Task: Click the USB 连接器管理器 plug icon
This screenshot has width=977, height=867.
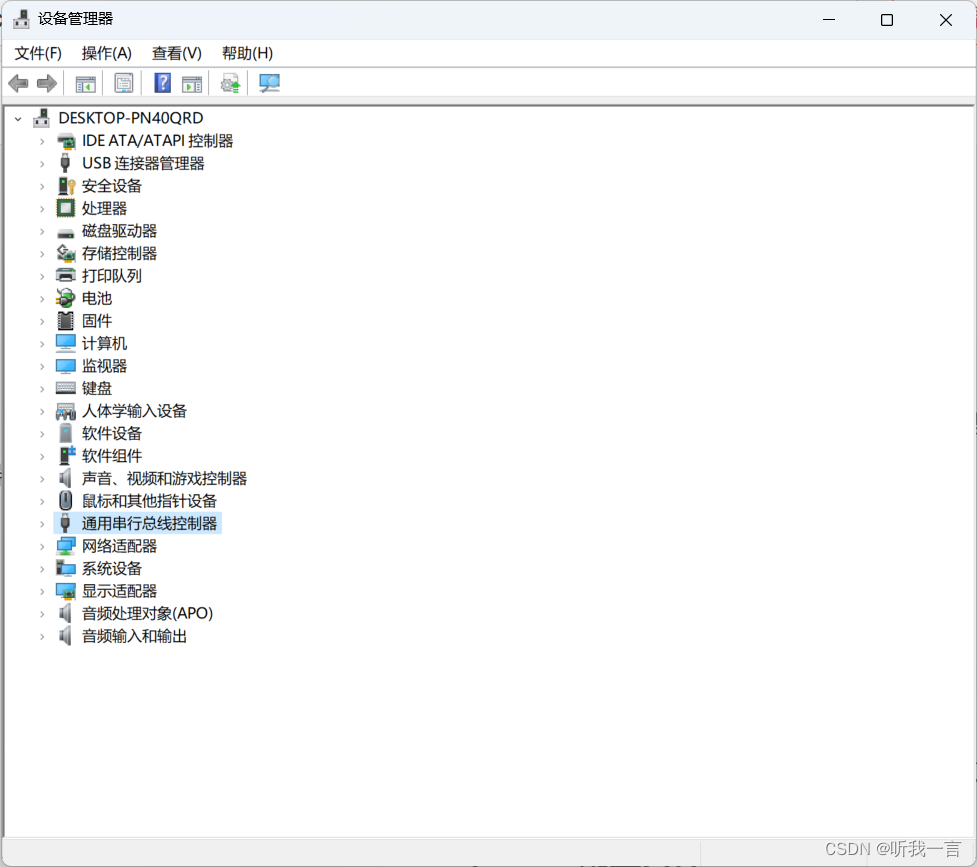Action: coord(65,163)
